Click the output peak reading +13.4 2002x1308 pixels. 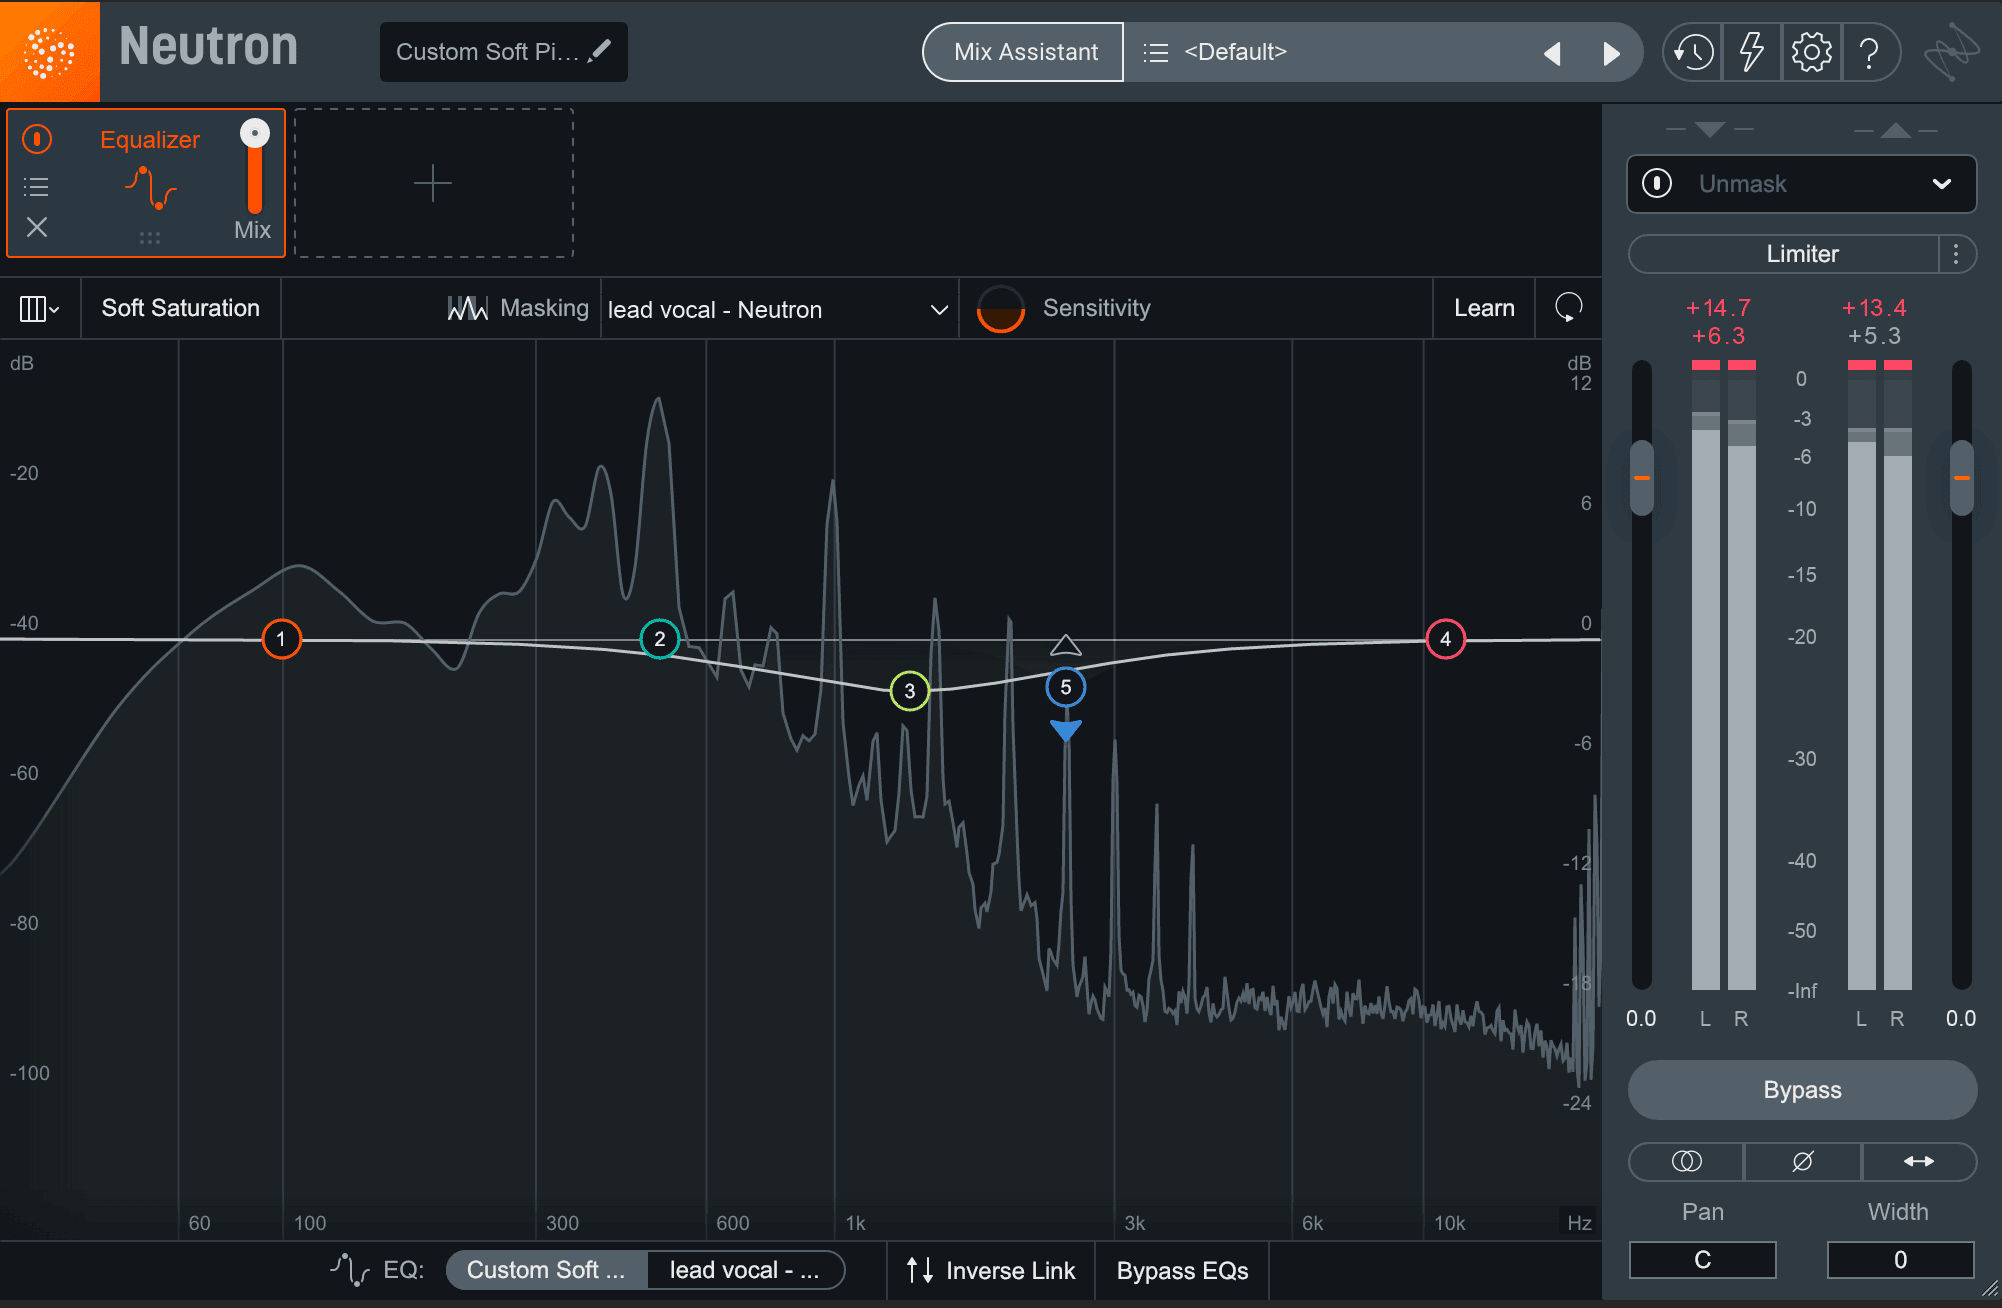click(x=1874, y=308)
